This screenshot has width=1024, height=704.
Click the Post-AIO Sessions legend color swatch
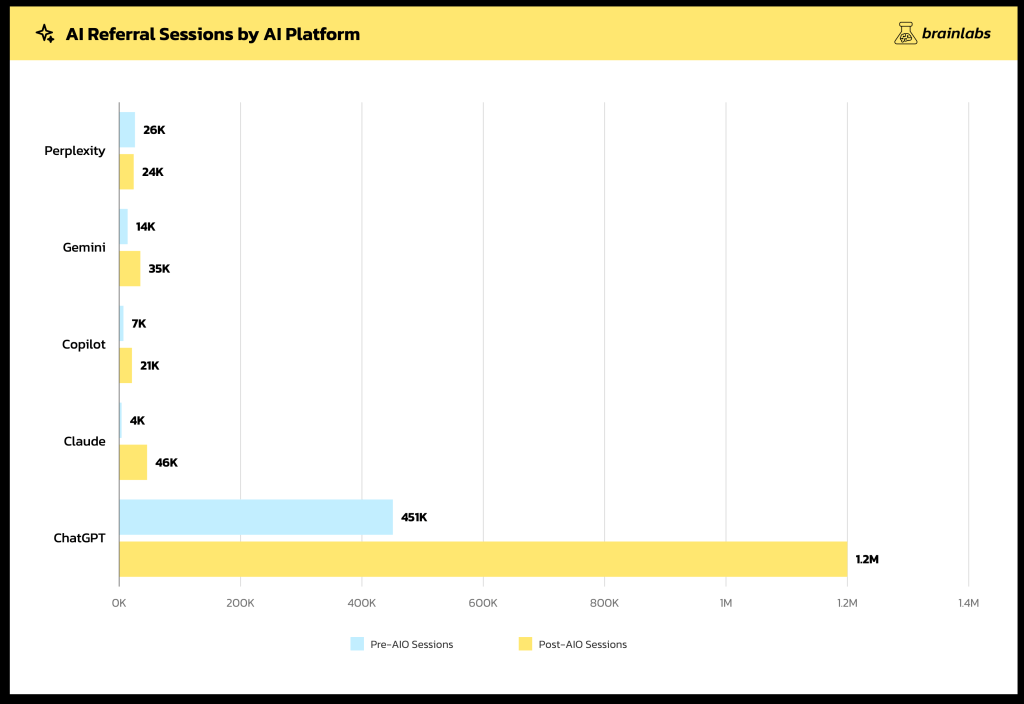(525, 644)
